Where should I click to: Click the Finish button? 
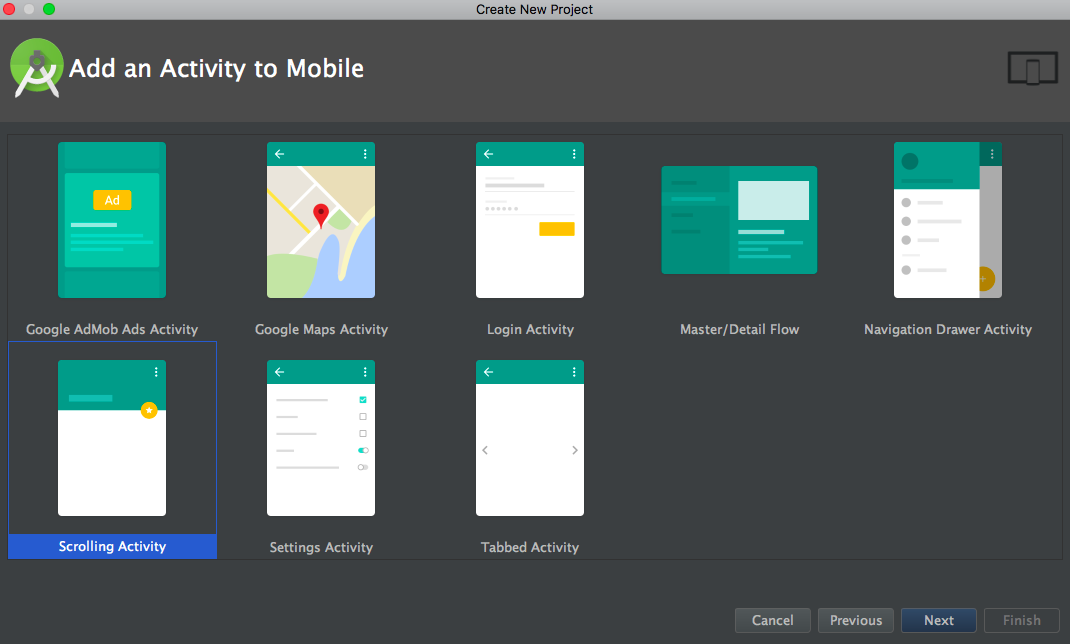point(1021,620)
